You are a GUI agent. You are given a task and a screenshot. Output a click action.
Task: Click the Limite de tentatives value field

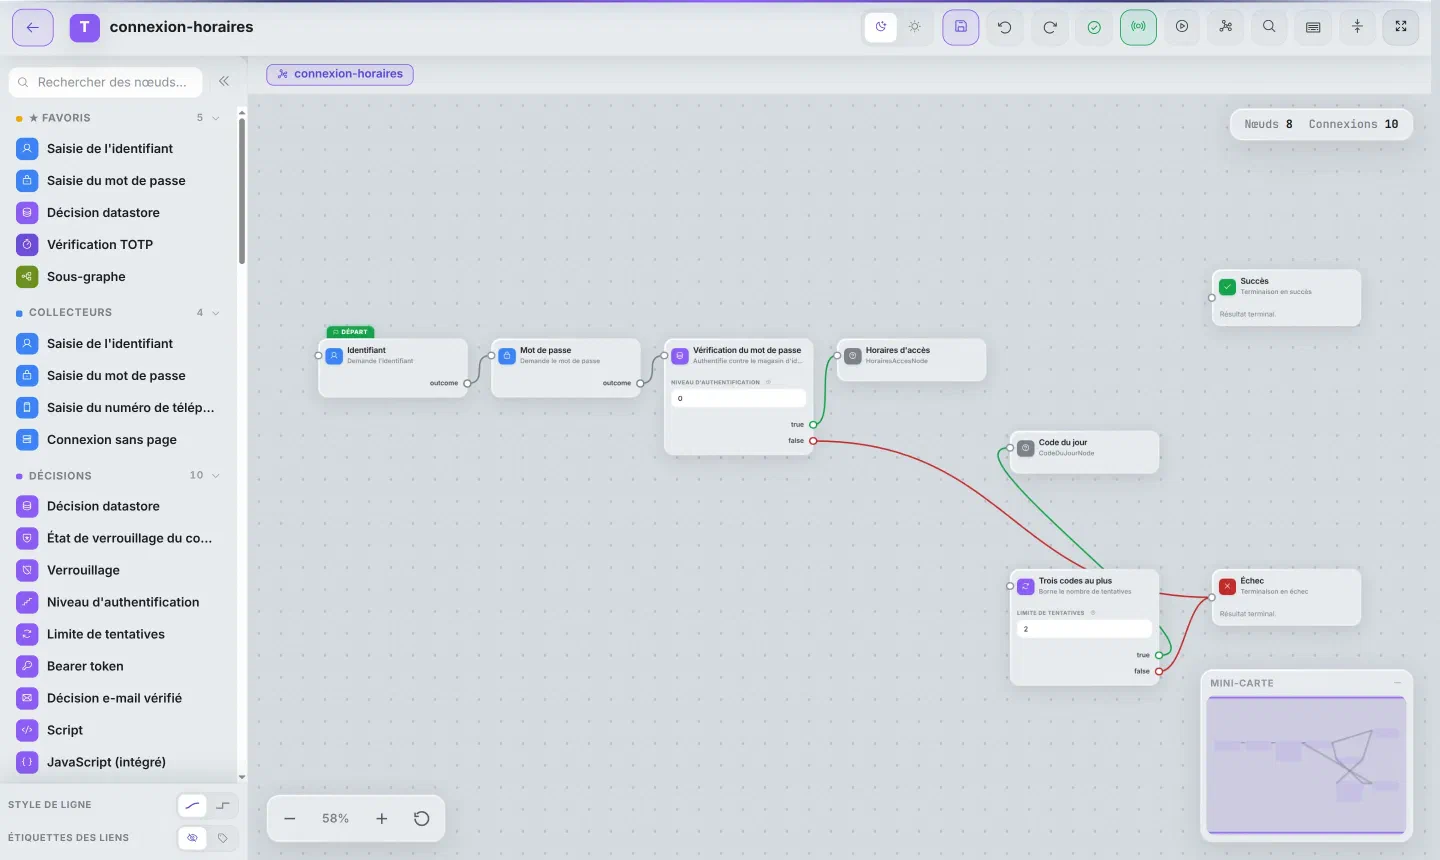(1084, 629)
